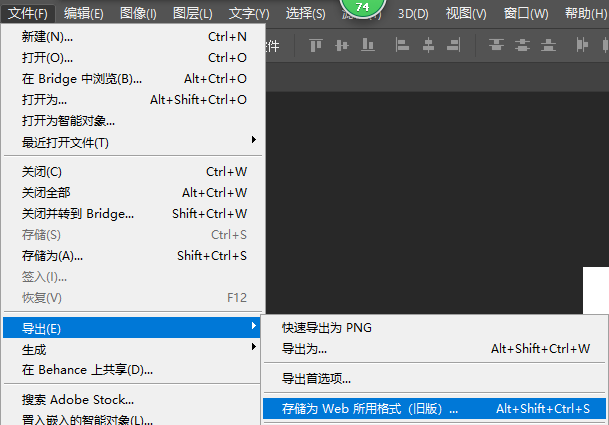The height and width of the screenshot is (425, 609).
Task: Open the 文件(F) menu
Action: (28, 14)
